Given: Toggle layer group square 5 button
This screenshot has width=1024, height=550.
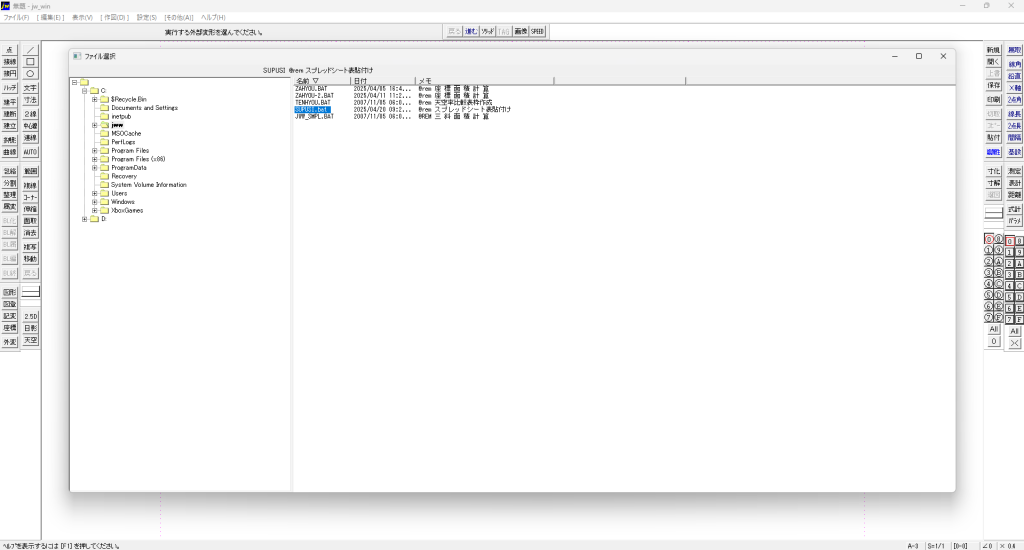Looking at the screenshot, I should click(1010, 297).
